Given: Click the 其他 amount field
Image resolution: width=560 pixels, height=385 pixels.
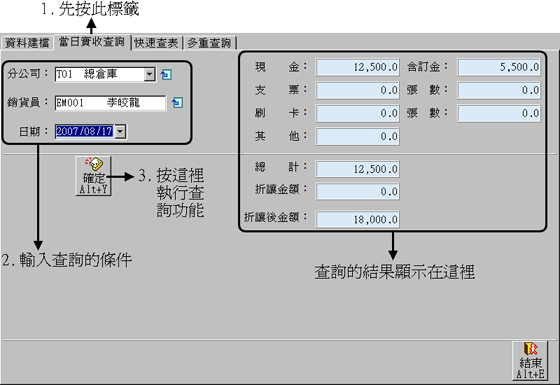Looking at the screenshot, I should 357,136.
